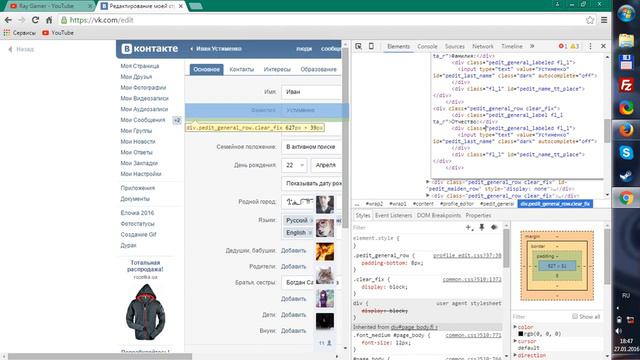Click the animations diamond icon in Styles

pos(494,227)
